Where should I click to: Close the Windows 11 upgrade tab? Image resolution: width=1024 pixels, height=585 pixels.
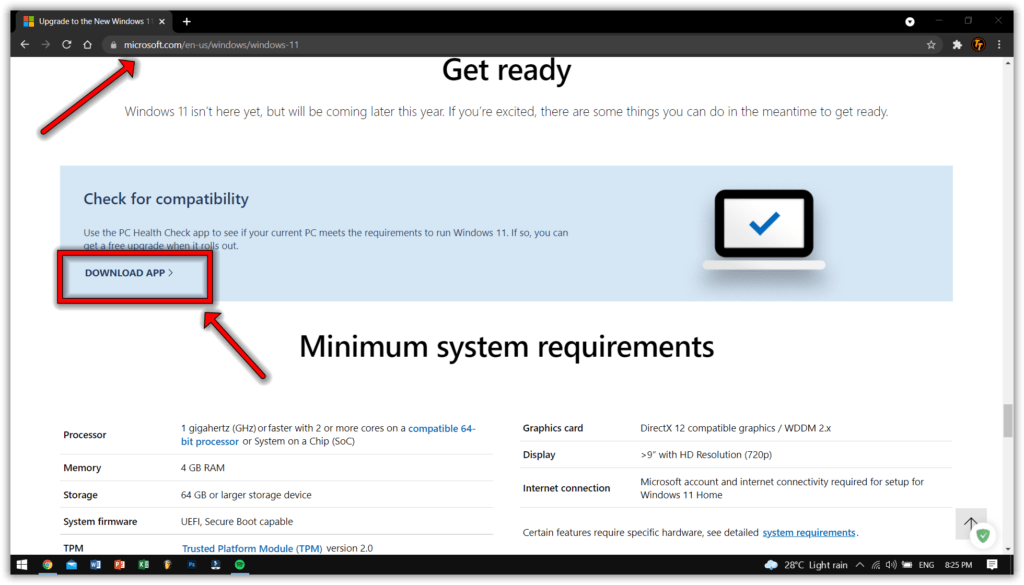[x=162, y=22]
